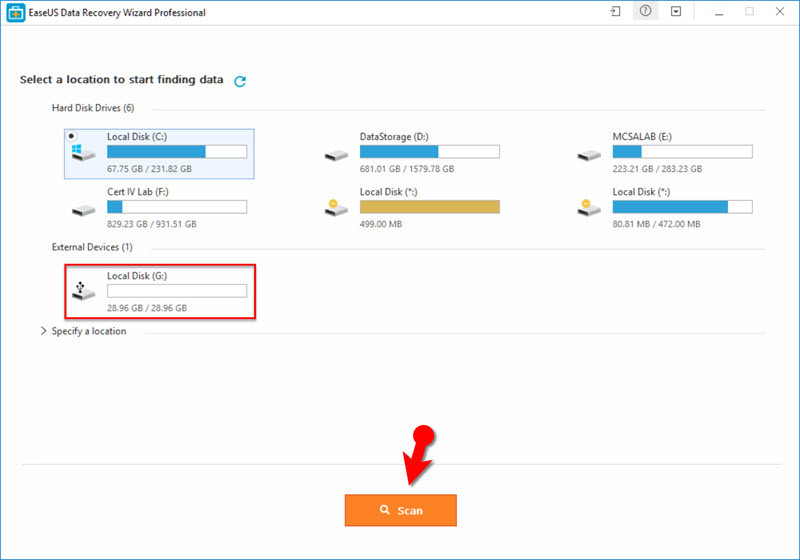The height and width of the screenshot is (560, 800).
Task: Click the 80.81 MB / 472.00 MB text
Action: tap(656, 224)
